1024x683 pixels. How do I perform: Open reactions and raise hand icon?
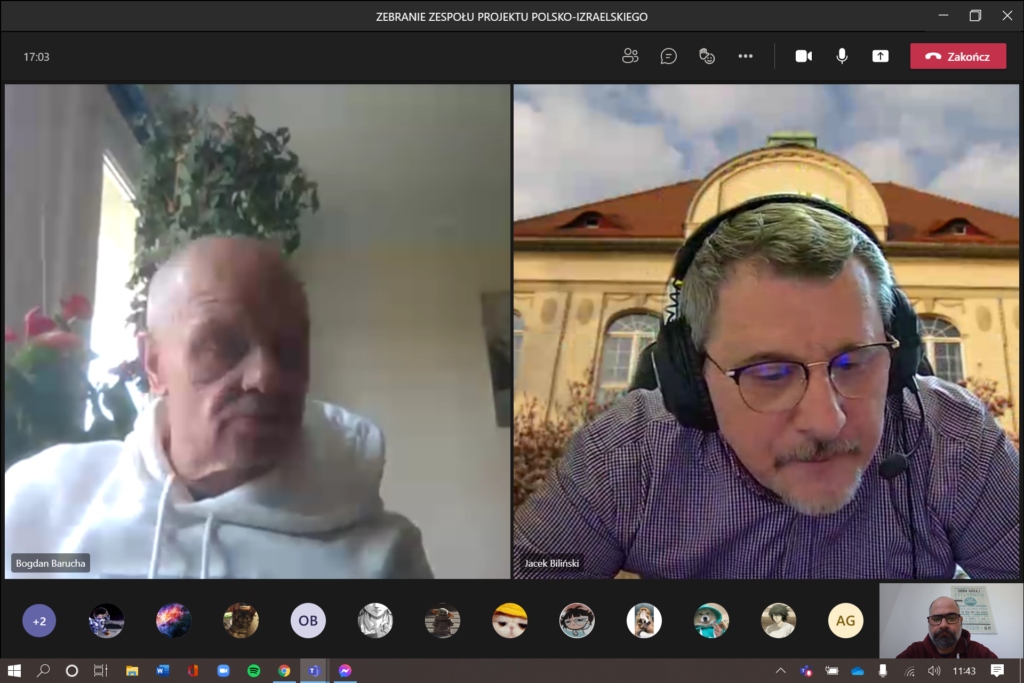click(707, 56)
